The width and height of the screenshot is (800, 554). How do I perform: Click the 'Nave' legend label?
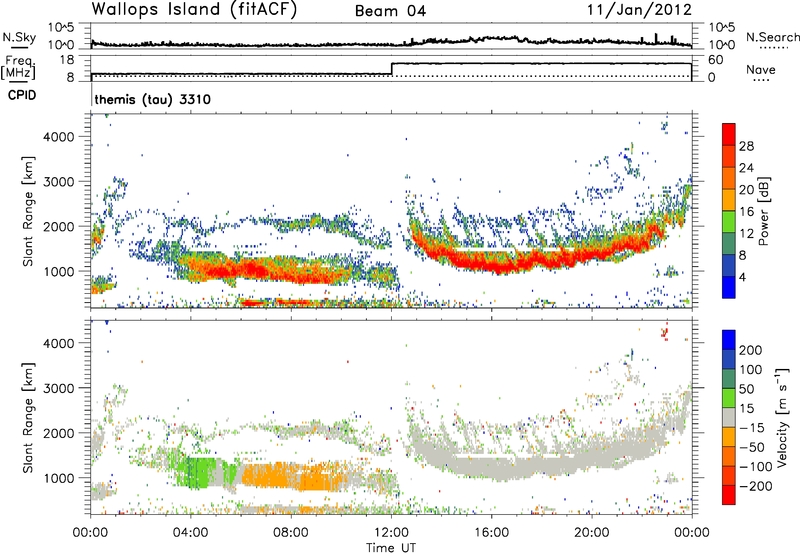760,70
